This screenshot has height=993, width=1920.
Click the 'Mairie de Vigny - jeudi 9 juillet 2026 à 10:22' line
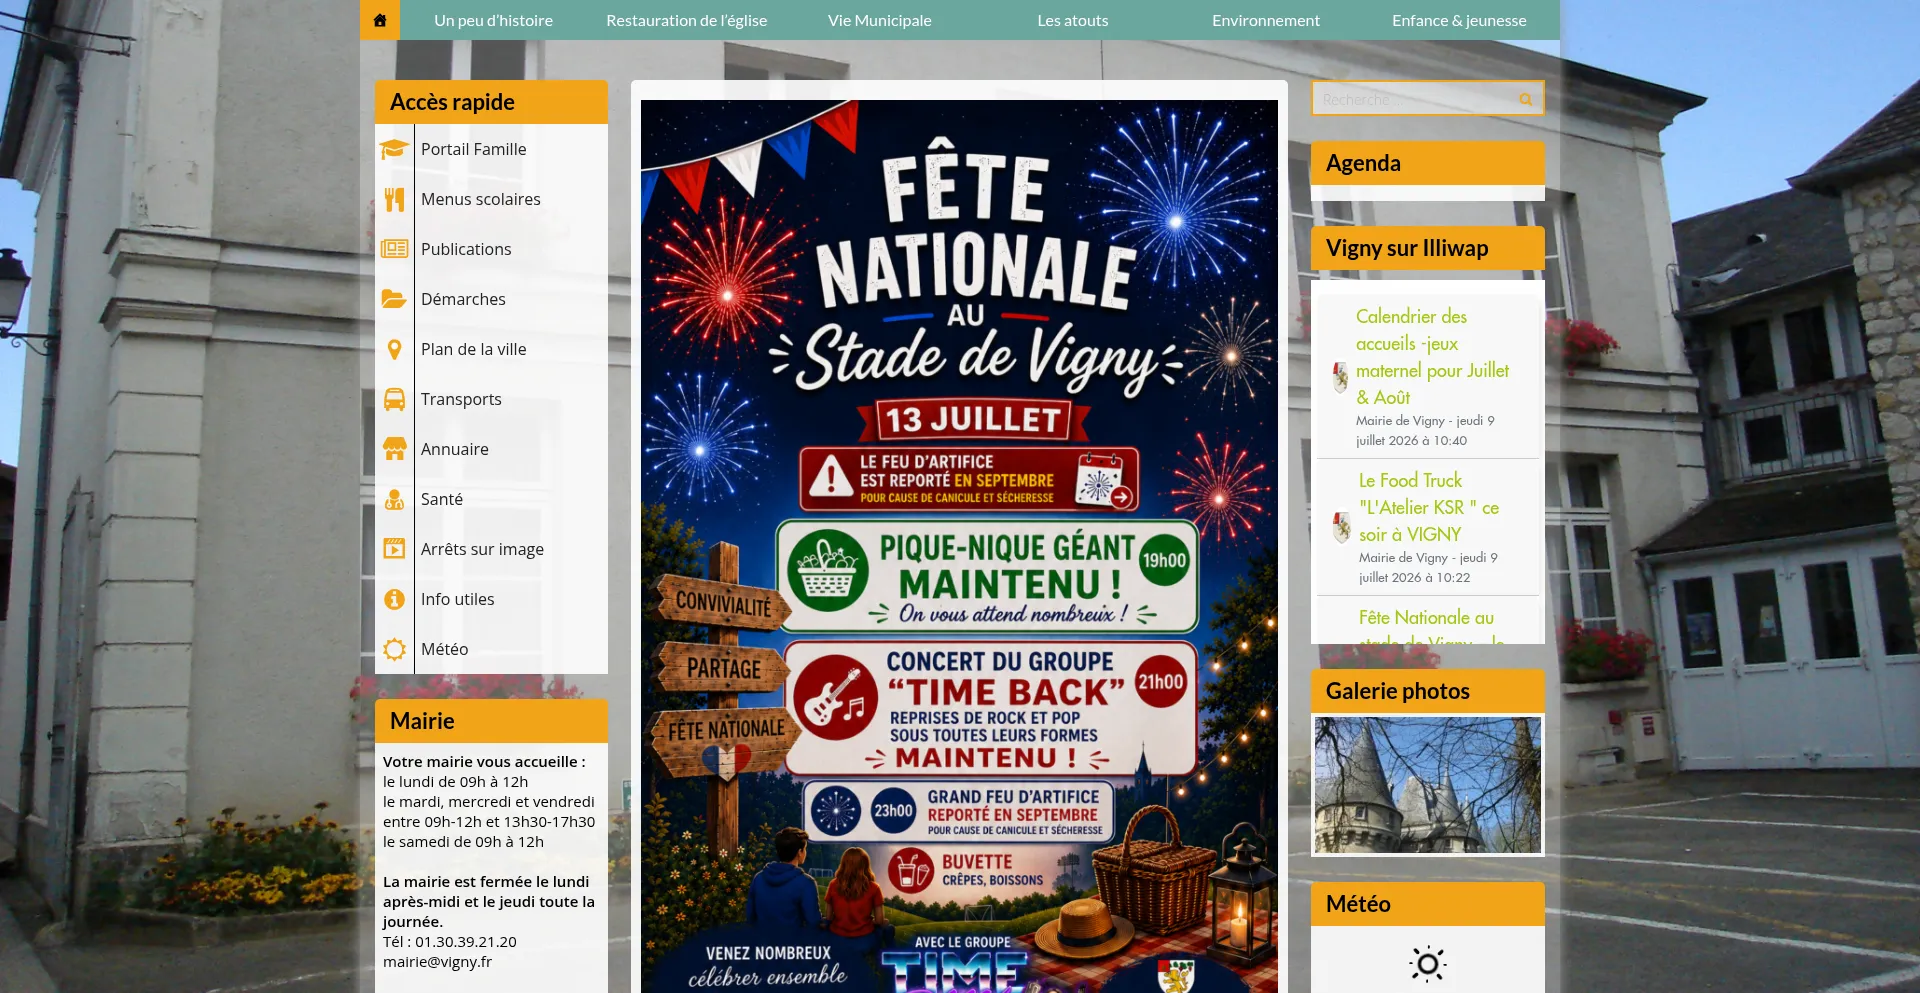point(1428,568)
